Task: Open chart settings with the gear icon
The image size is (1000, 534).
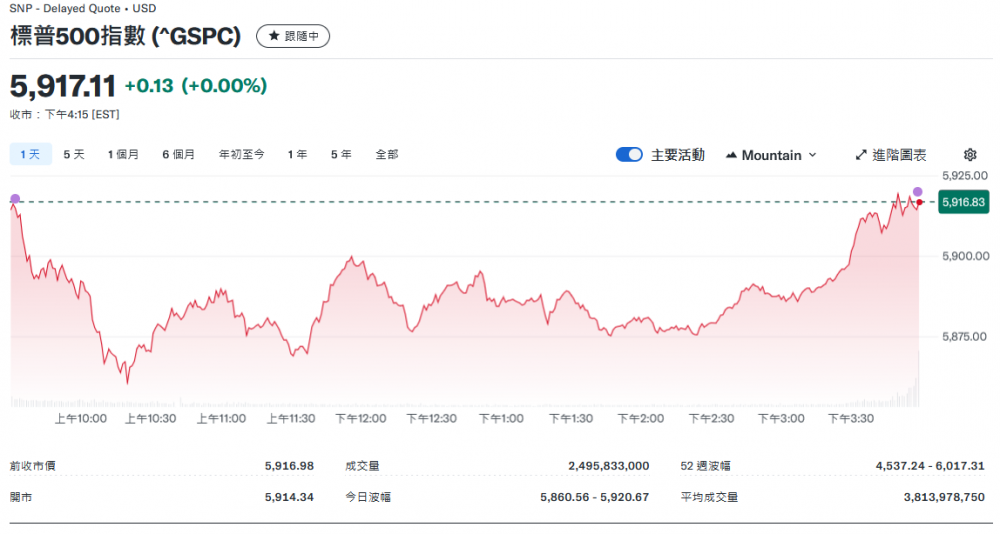Action: tap(969, 155)
